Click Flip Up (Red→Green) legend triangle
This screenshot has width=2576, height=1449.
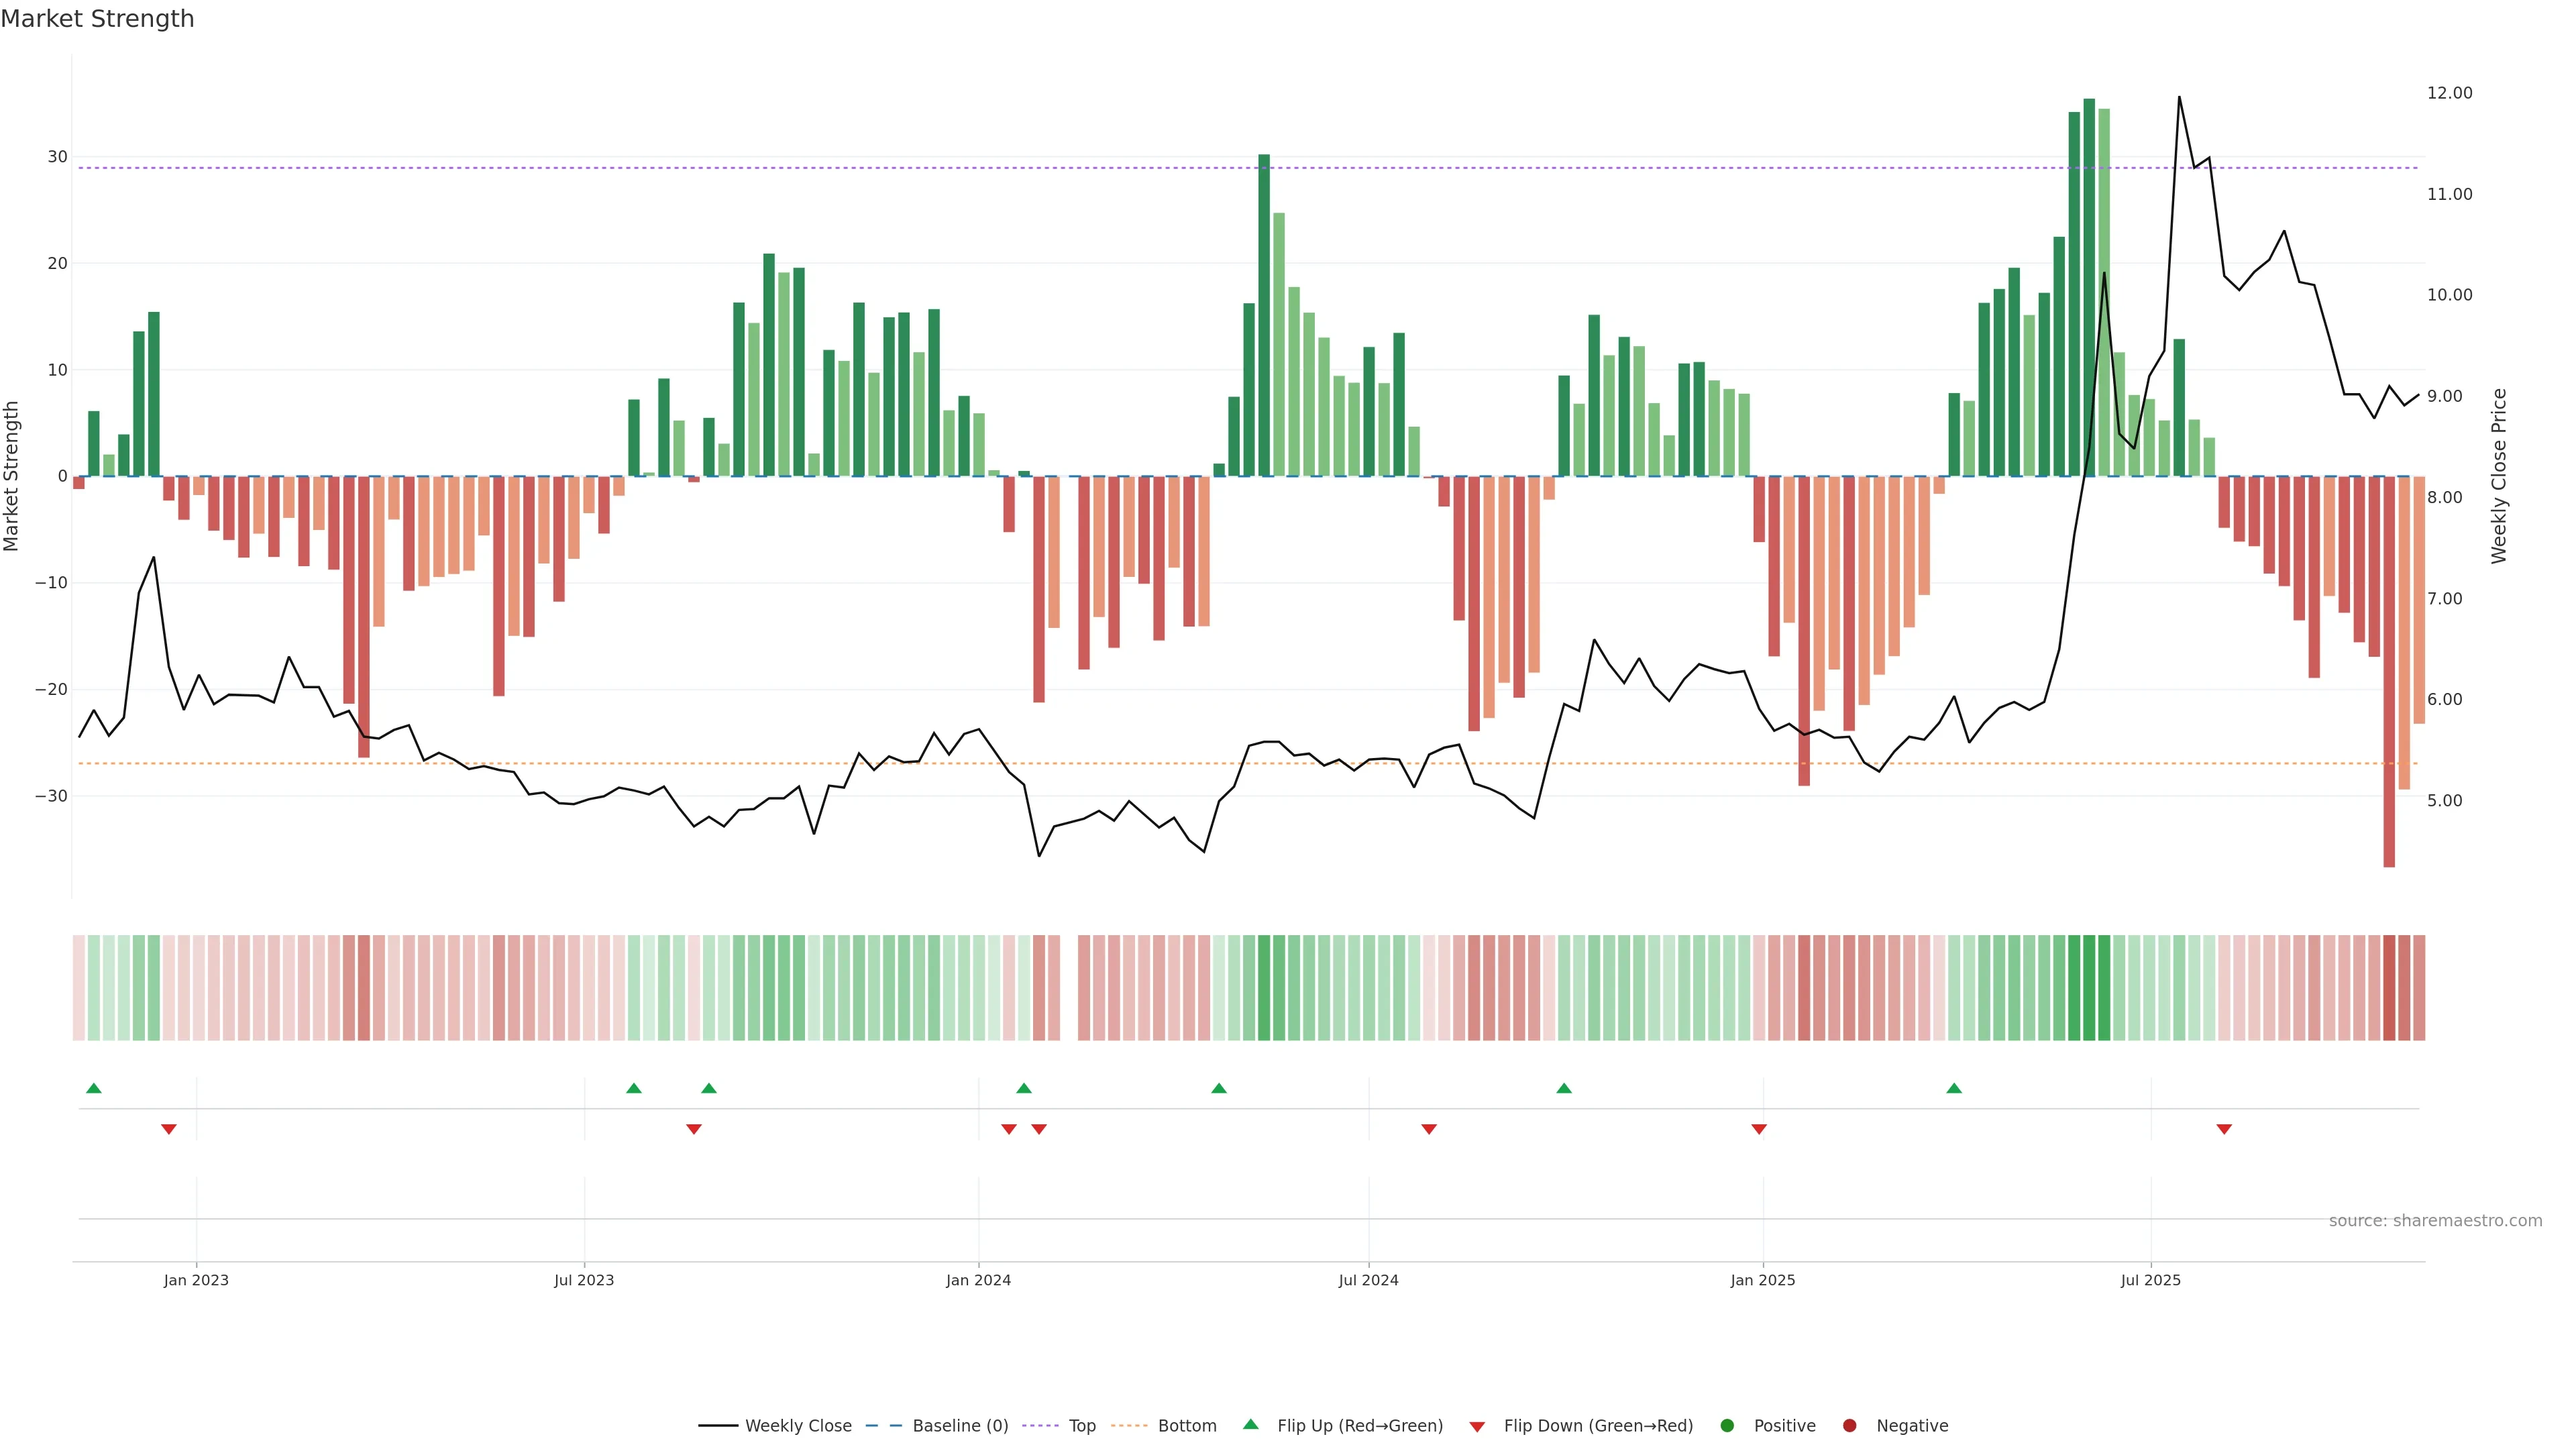tap(1250, 1425)
